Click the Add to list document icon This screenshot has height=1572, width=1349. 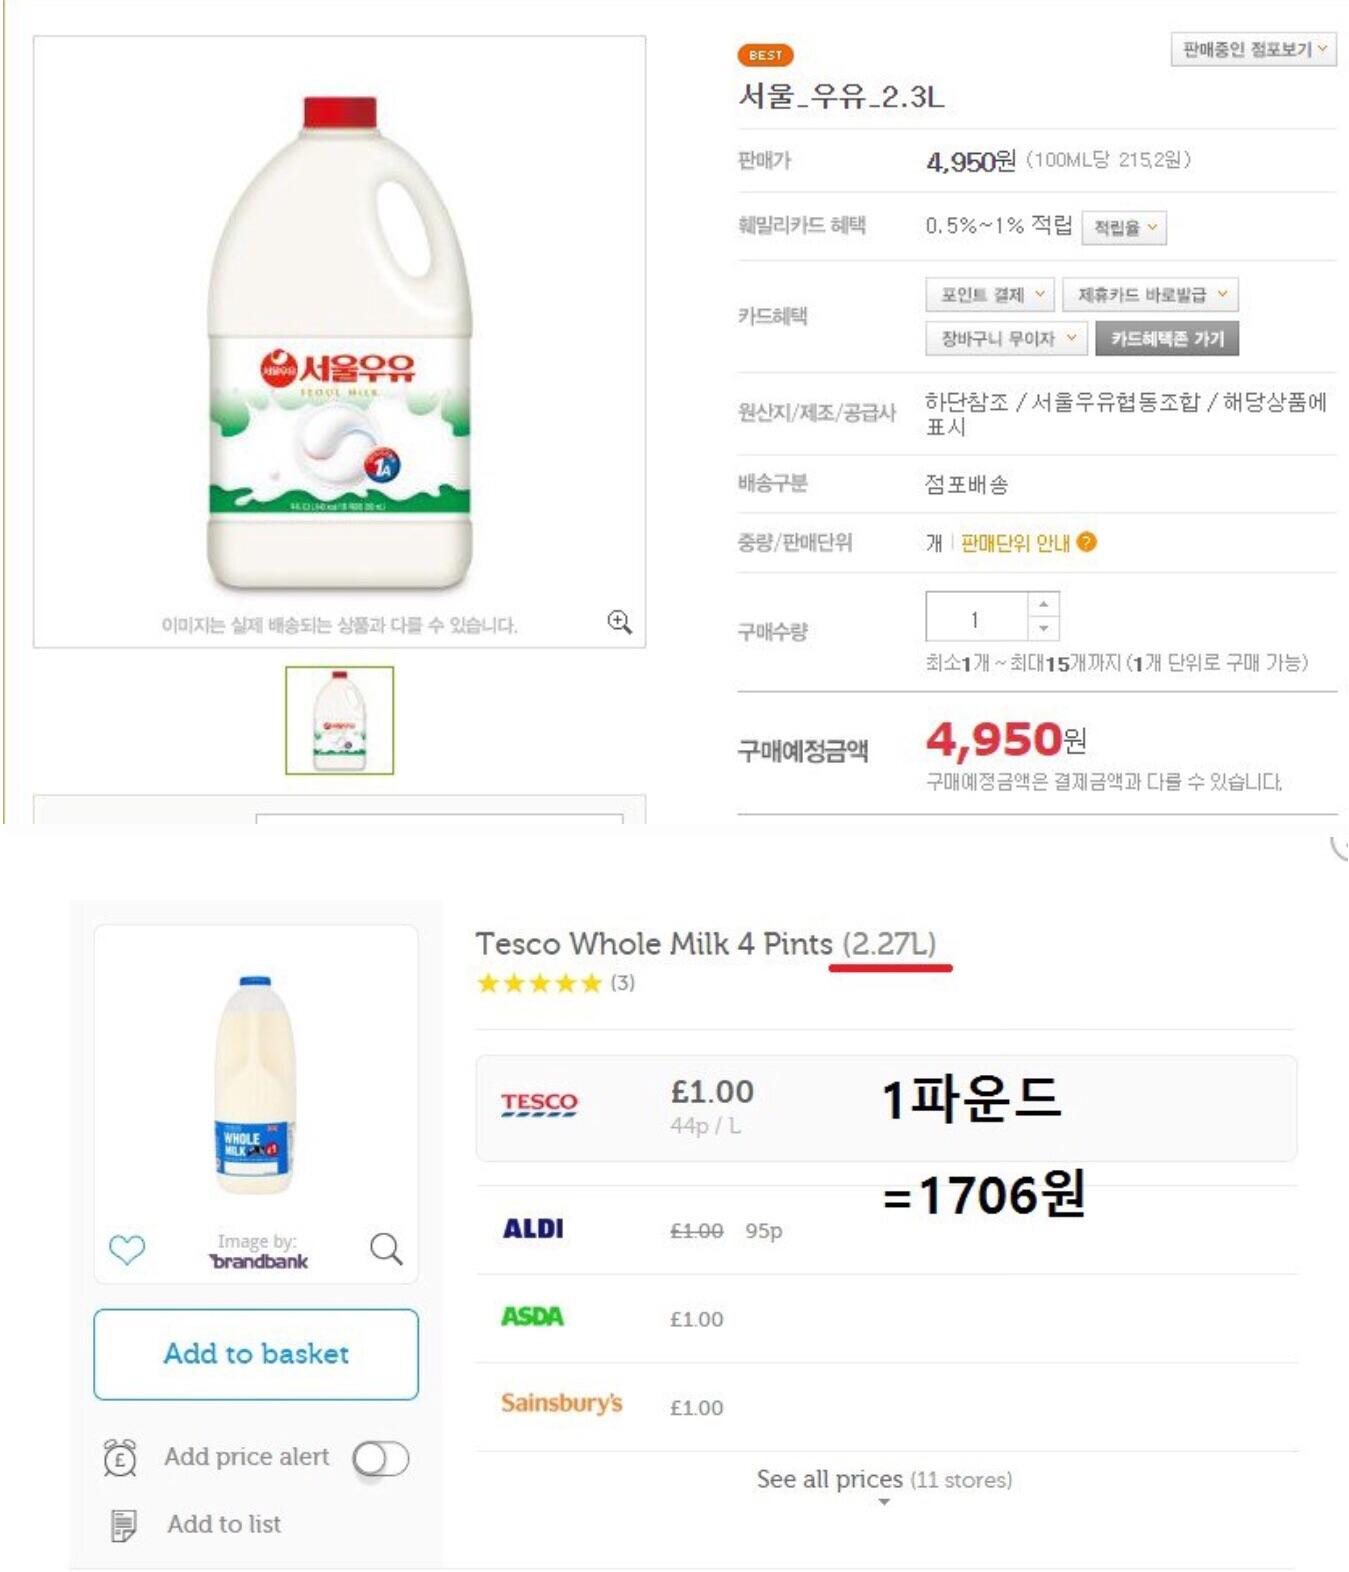(123, 1525)
